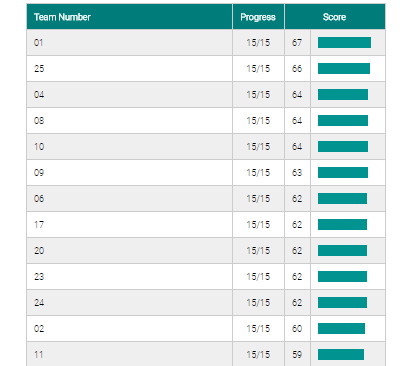Select team 01 row
This screenshot has width=417, height=366.
206,42
